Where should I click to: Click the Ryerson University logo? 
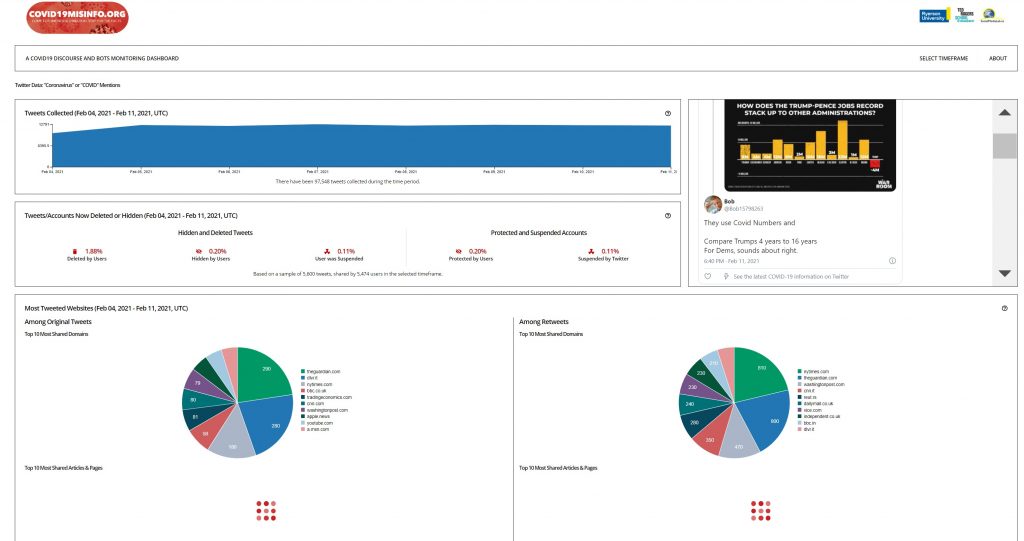(934, 15)
